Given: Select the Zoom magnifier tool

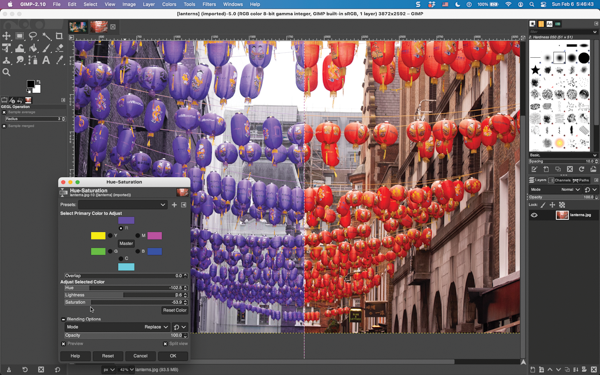Looking at the screenshot, I should click(x=7, y=72).
